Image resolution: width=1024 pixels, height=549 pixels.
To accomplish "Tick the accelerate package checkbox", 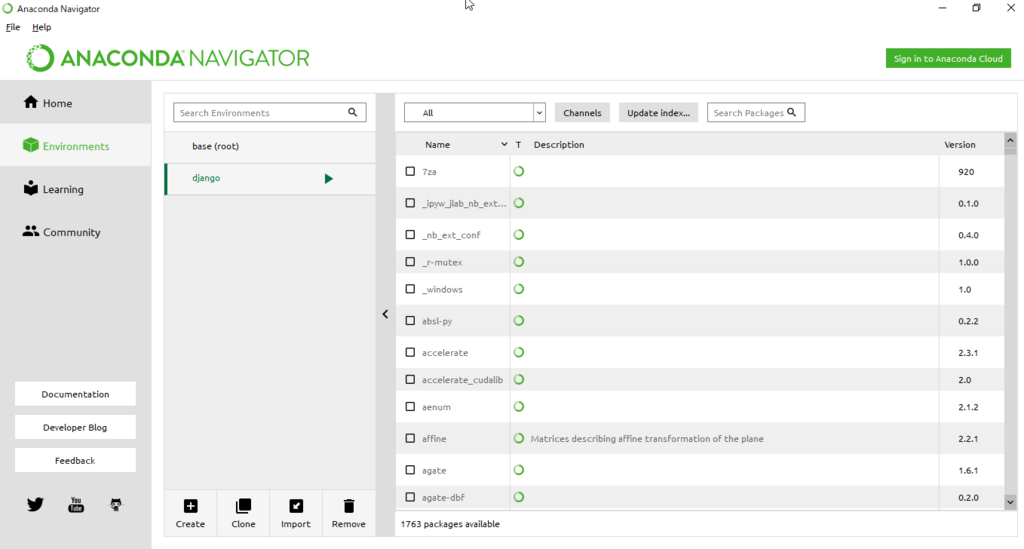I will click(410, 352).
